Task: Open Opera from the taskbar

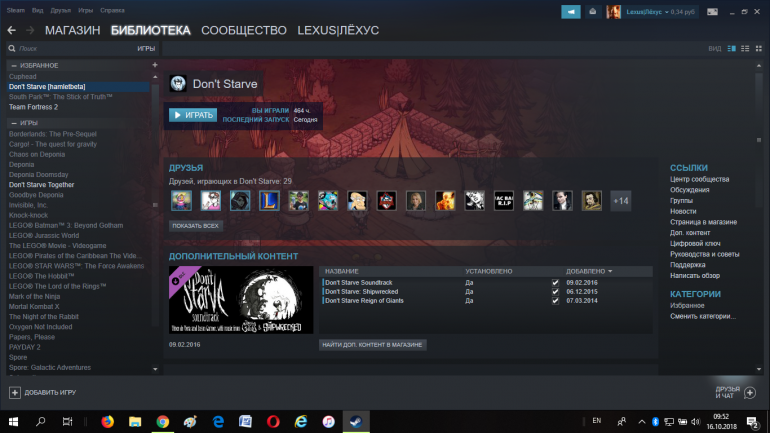Action: (274, 422)
